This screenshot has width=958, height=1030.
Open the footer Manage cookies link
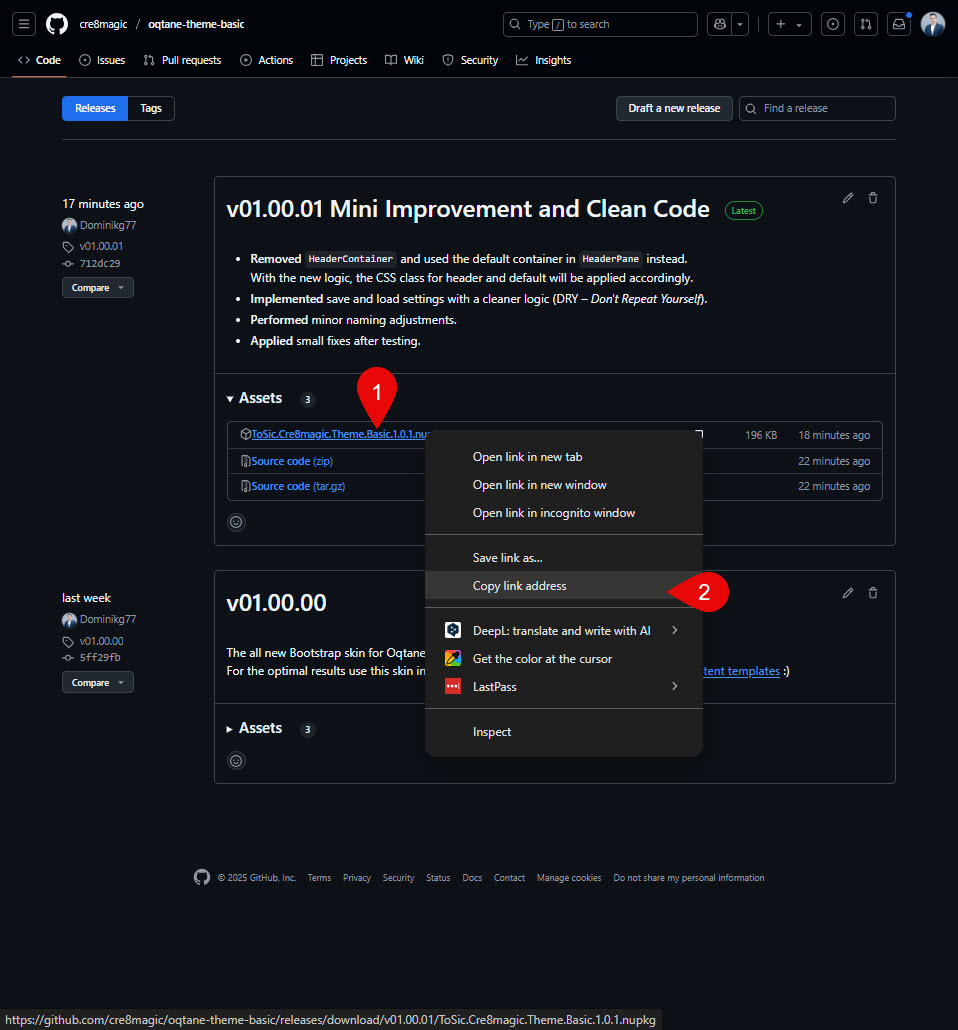pyautogui.click(x=569, y=878)
